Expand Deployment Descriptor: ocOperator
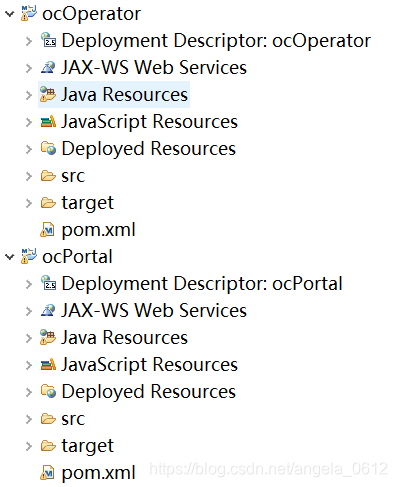 29,41
